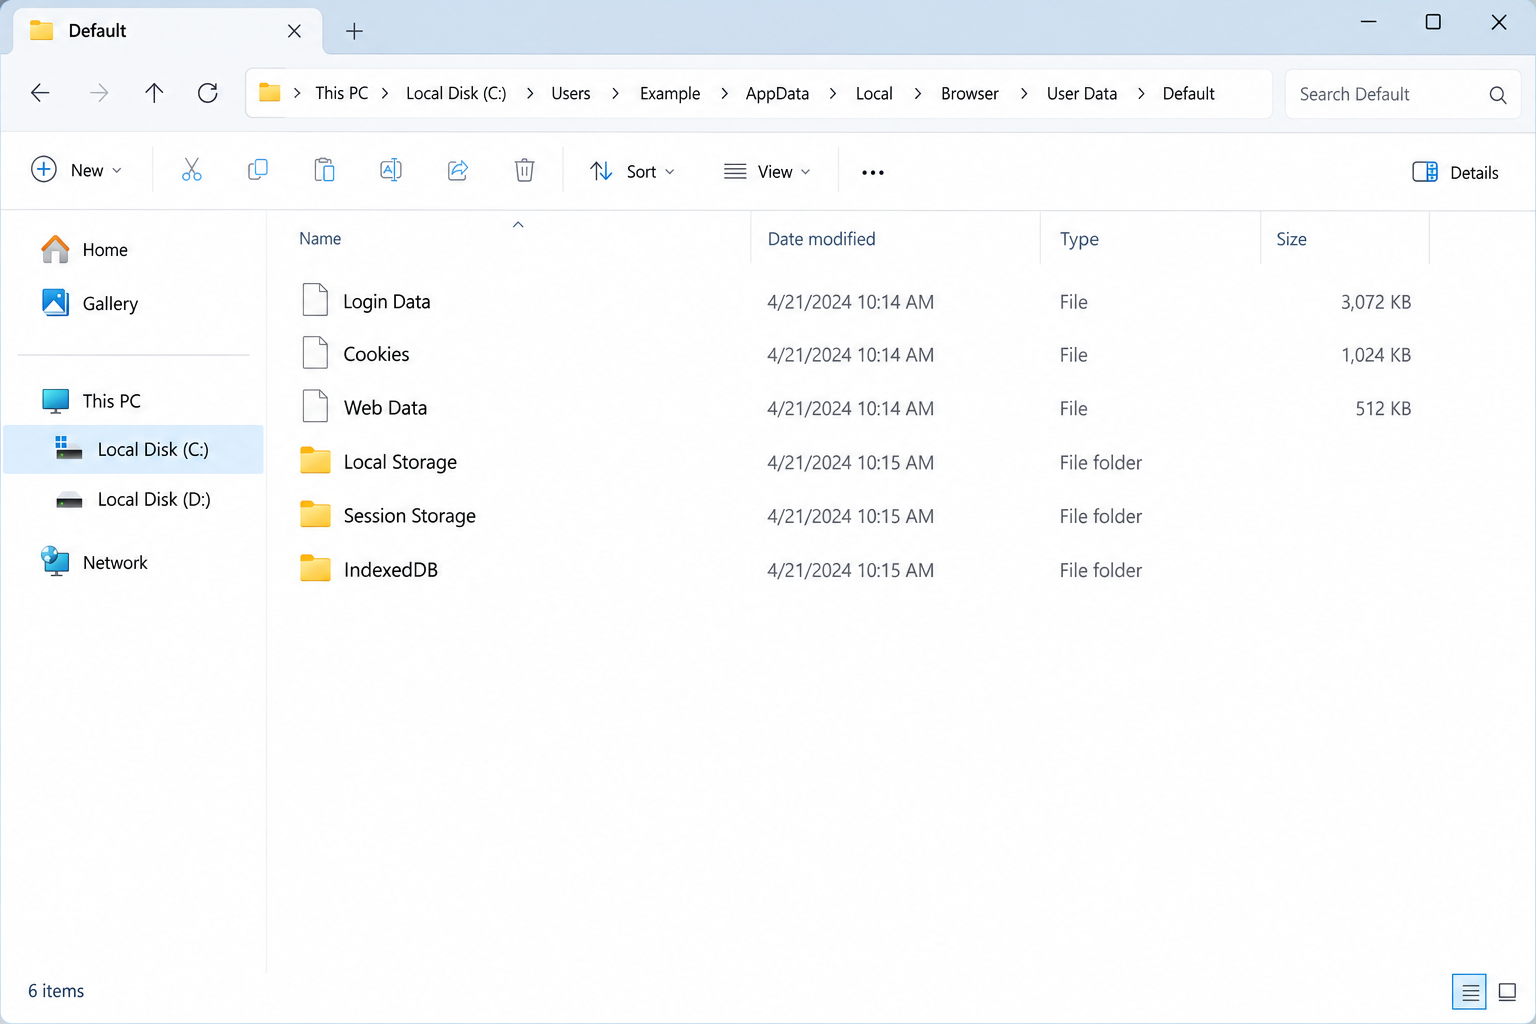Screen dimensions: 1536x1024
Task: Open the New dropdown menu
Action: (x=77, y=170)
